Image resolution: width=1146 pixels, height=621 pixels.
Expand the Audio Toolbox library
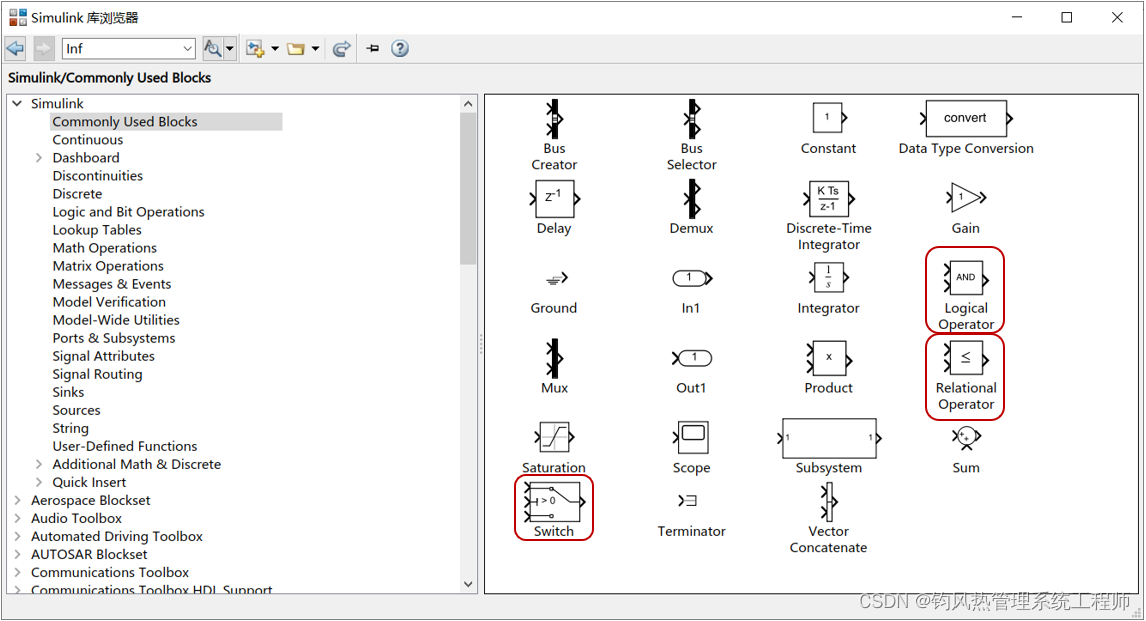point(17,519)
